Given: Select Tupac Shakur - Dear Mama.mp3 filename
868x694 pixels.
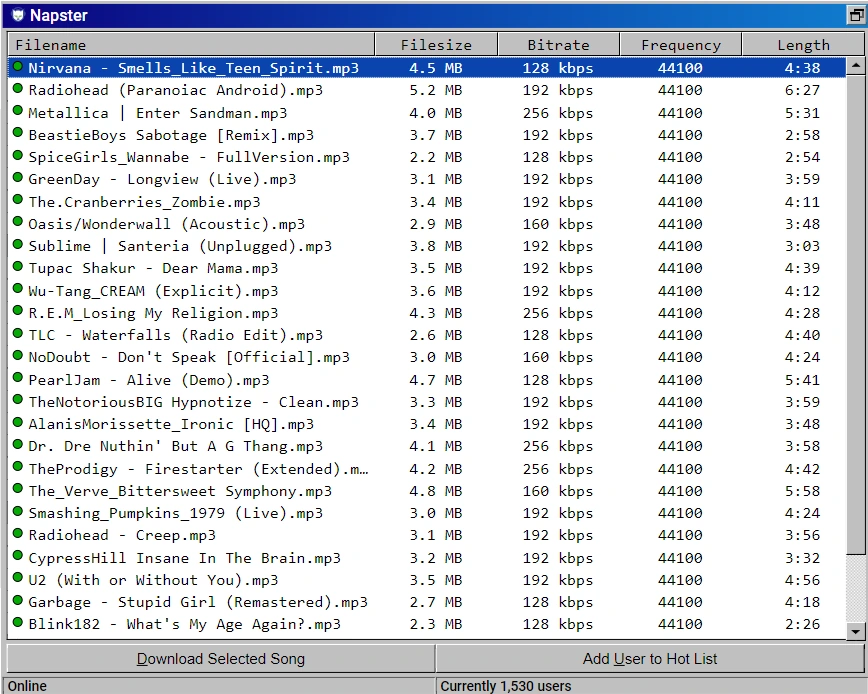Looking at the screenshot, I should [x=153, y=268].
